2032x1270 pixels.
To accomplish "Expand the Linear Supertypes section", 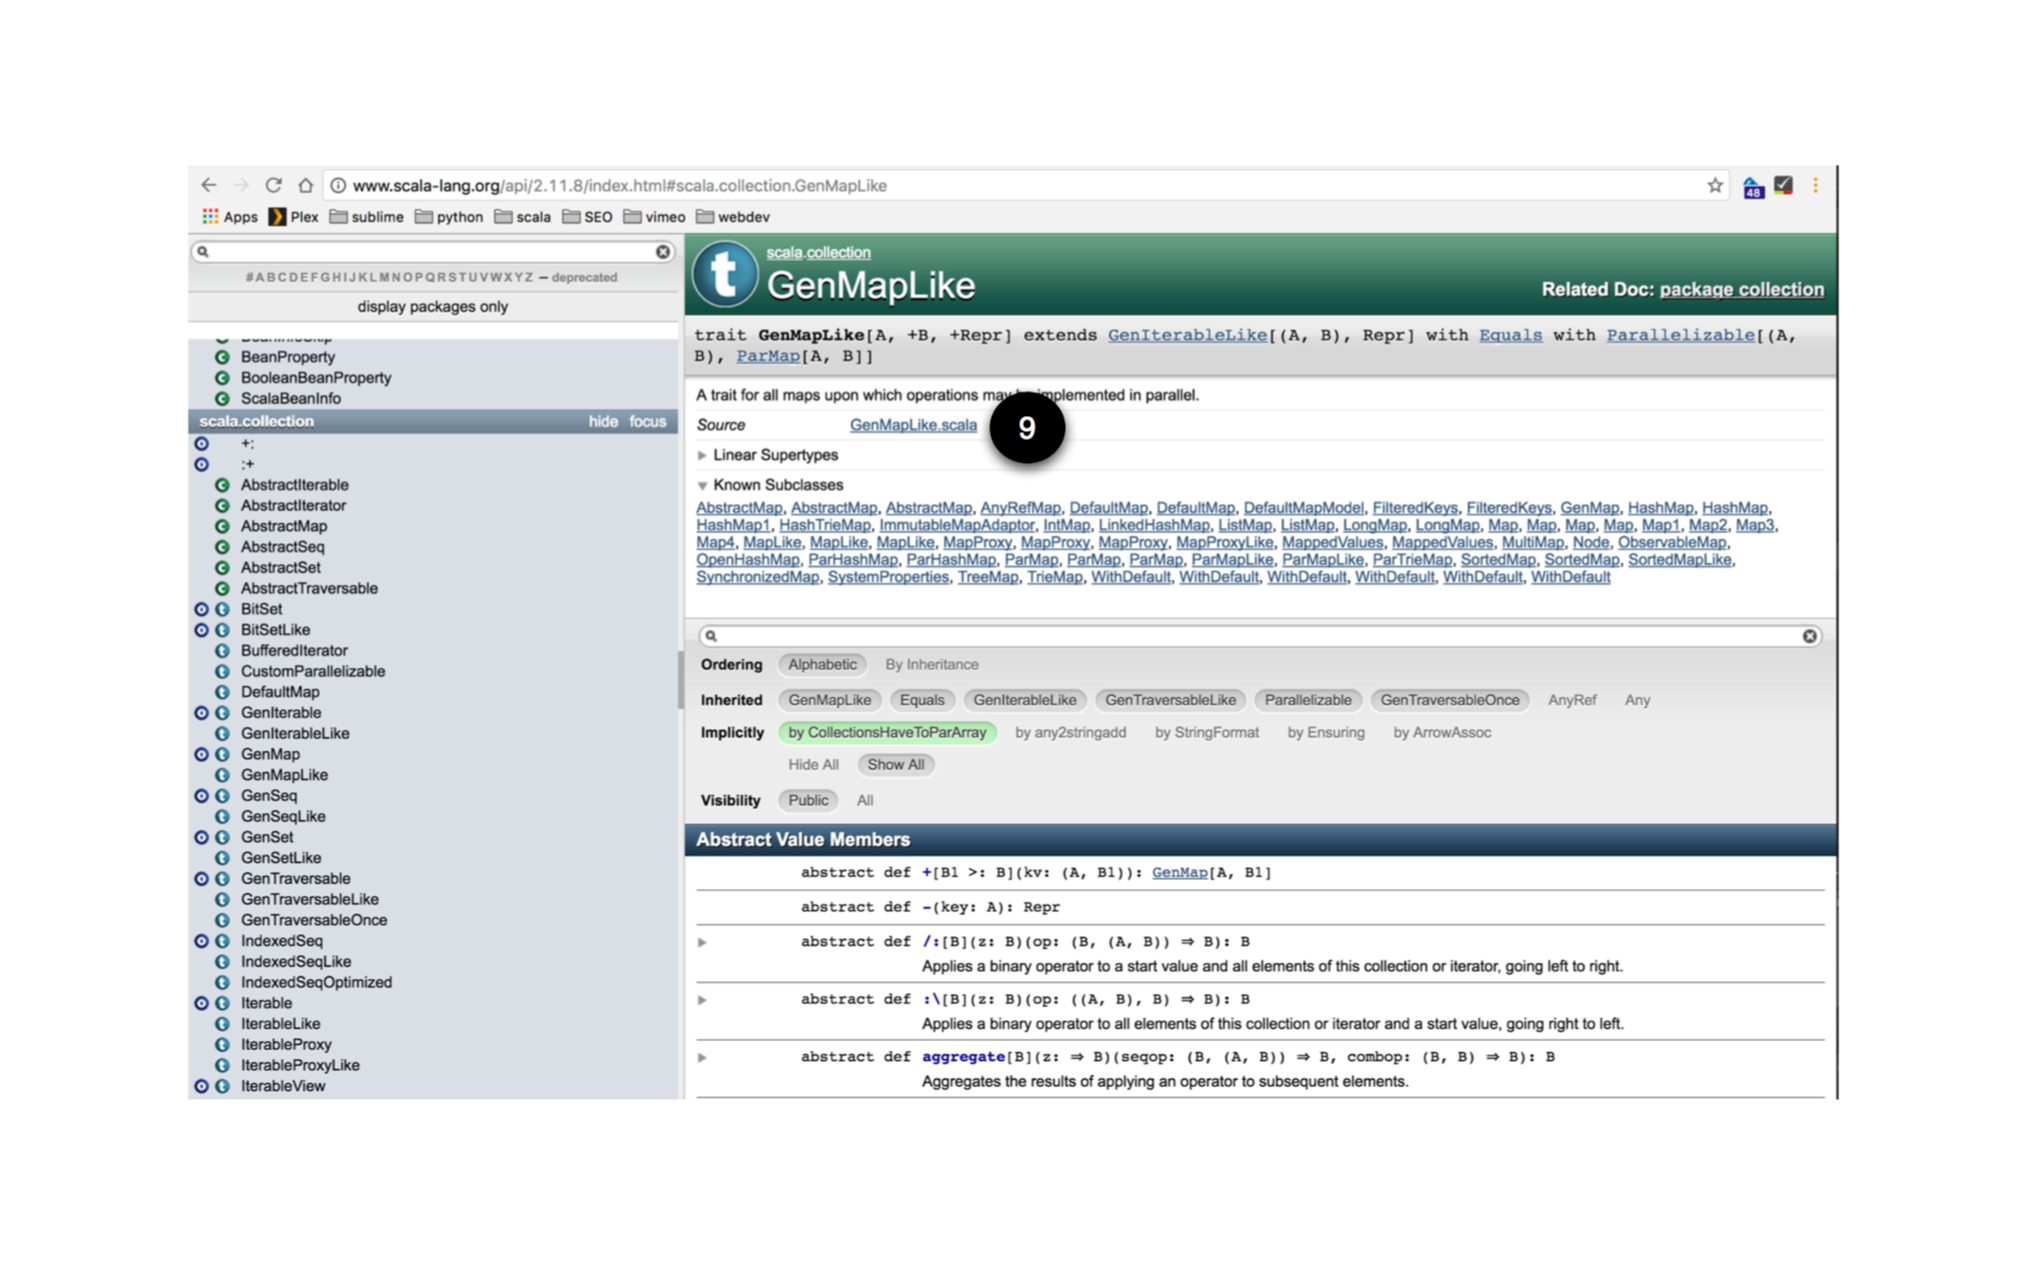I will point(703,455).
